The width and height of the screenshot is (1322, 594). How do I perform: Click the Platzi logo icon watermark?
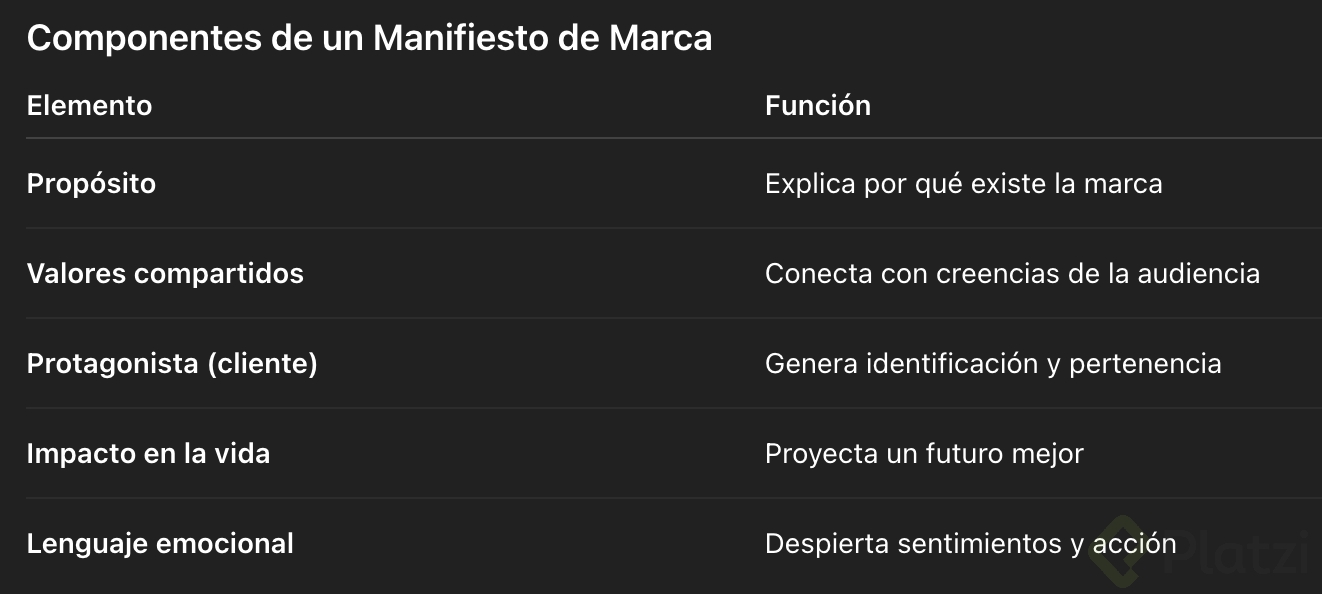pos(1122,550)
